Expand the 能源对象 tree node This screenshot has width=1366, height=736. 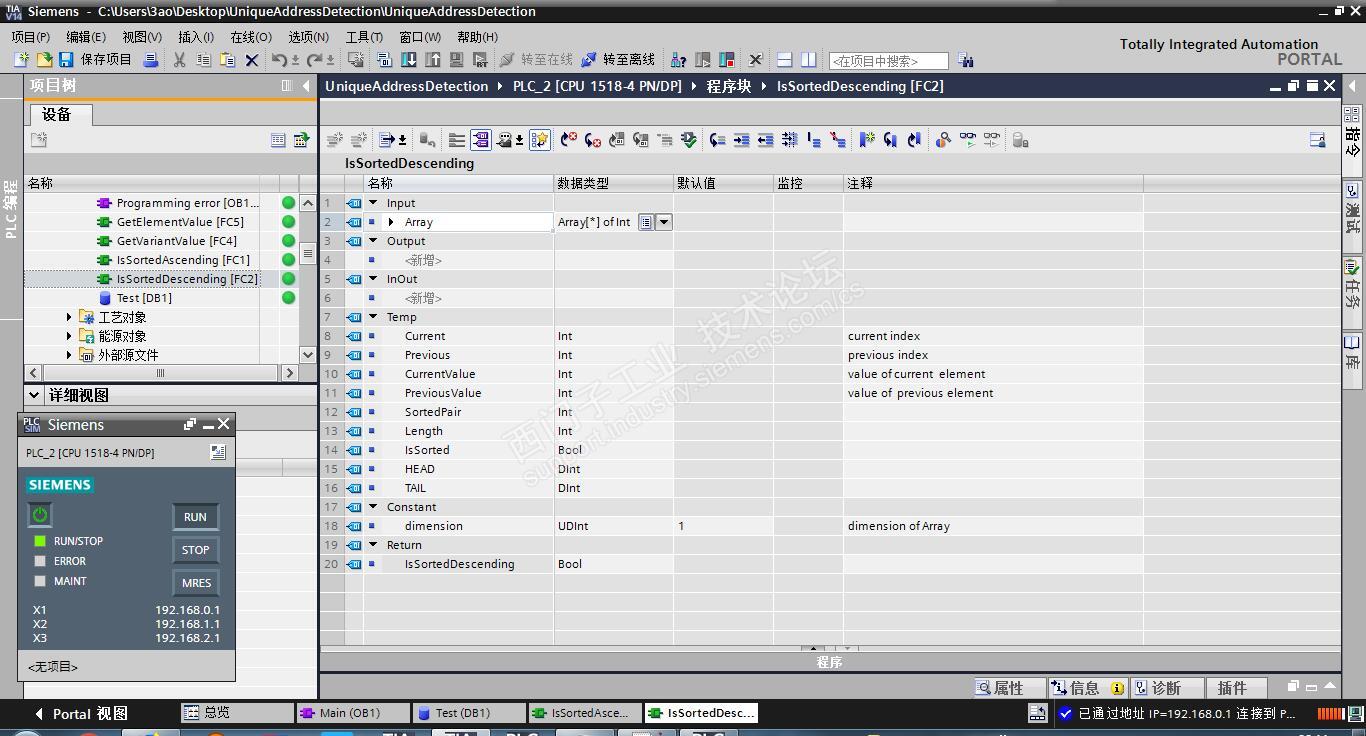[x=69, y=336]
